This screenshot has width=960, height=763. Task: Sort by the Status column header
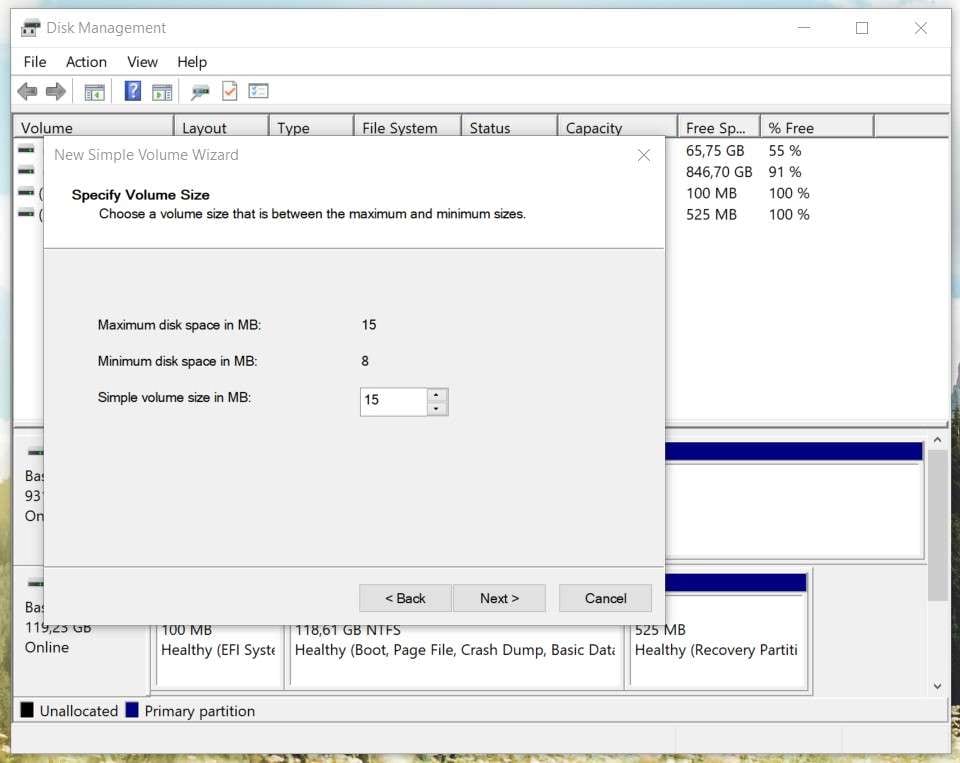pos(509,127)
